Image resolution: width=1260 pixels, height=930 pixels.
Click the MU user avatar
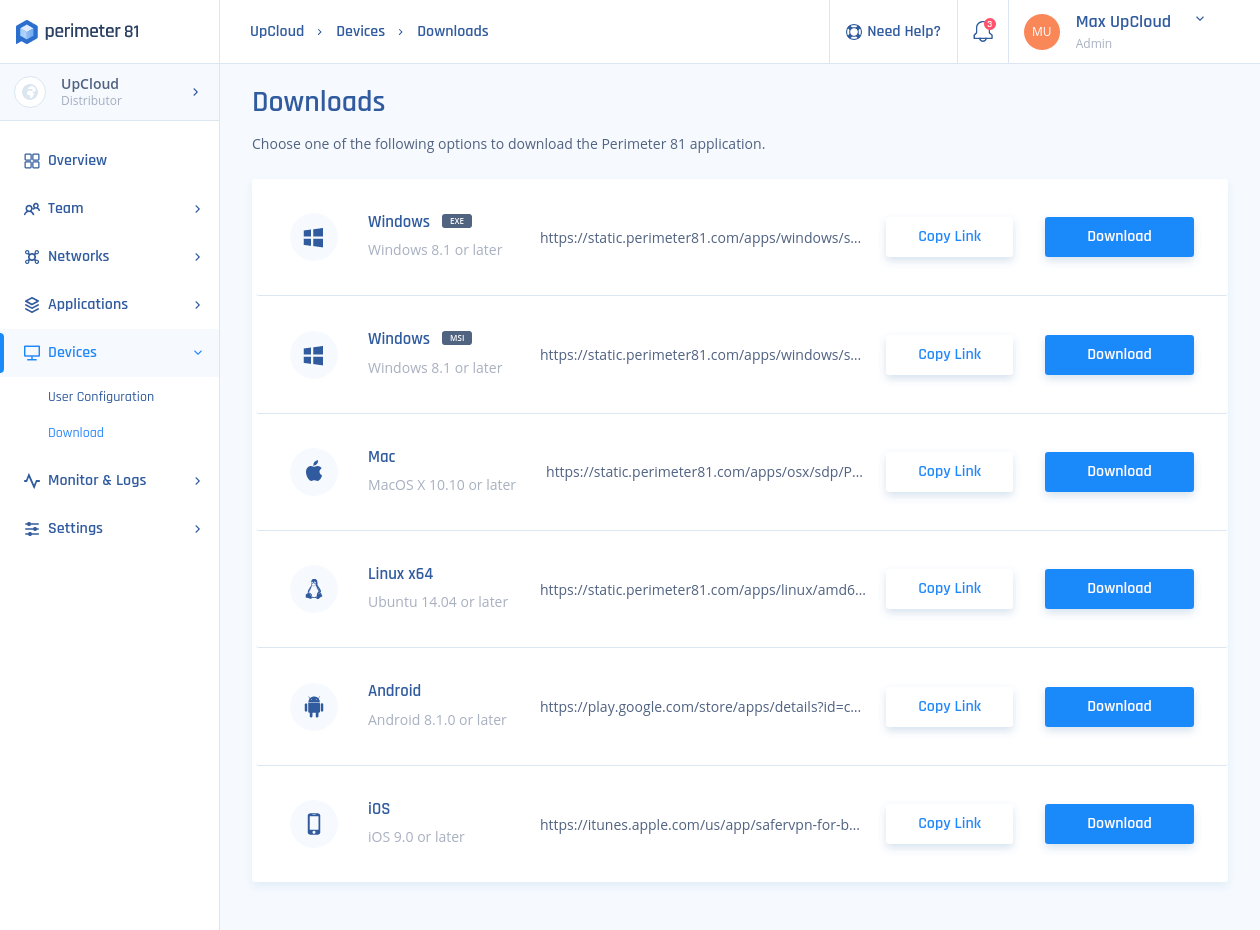pyautogui.click(x=1041, y=32)
